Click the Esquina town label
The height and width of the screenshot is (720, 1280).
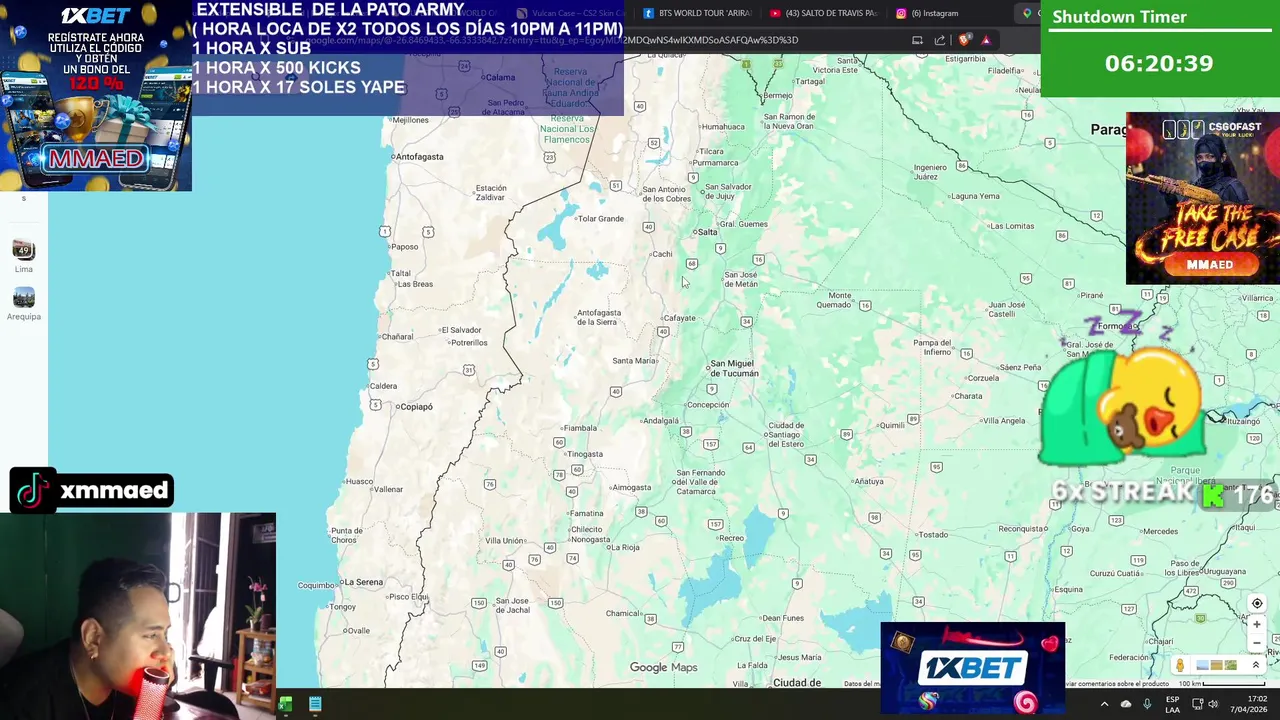1068,589
